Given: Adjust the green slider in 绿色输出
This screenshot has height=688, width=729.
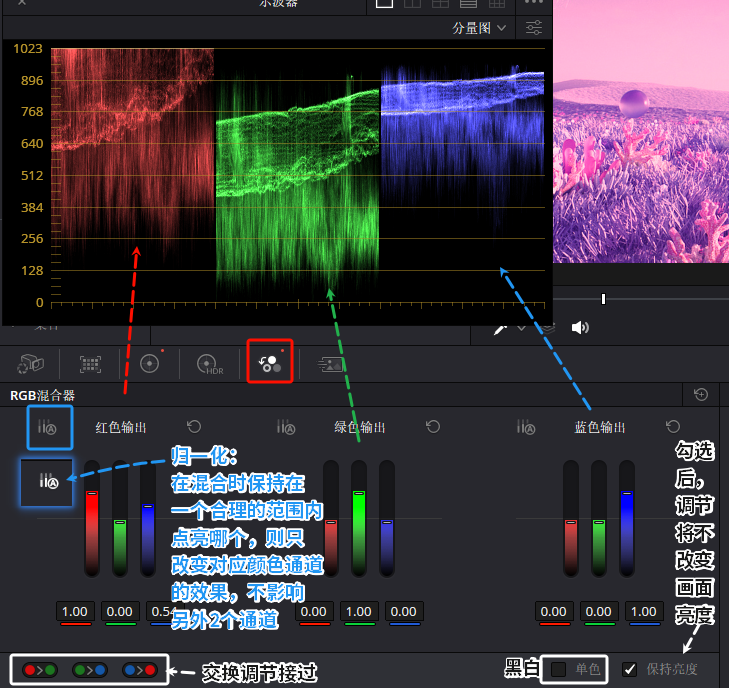Looking at the screenshot, I should coord(359,519).
